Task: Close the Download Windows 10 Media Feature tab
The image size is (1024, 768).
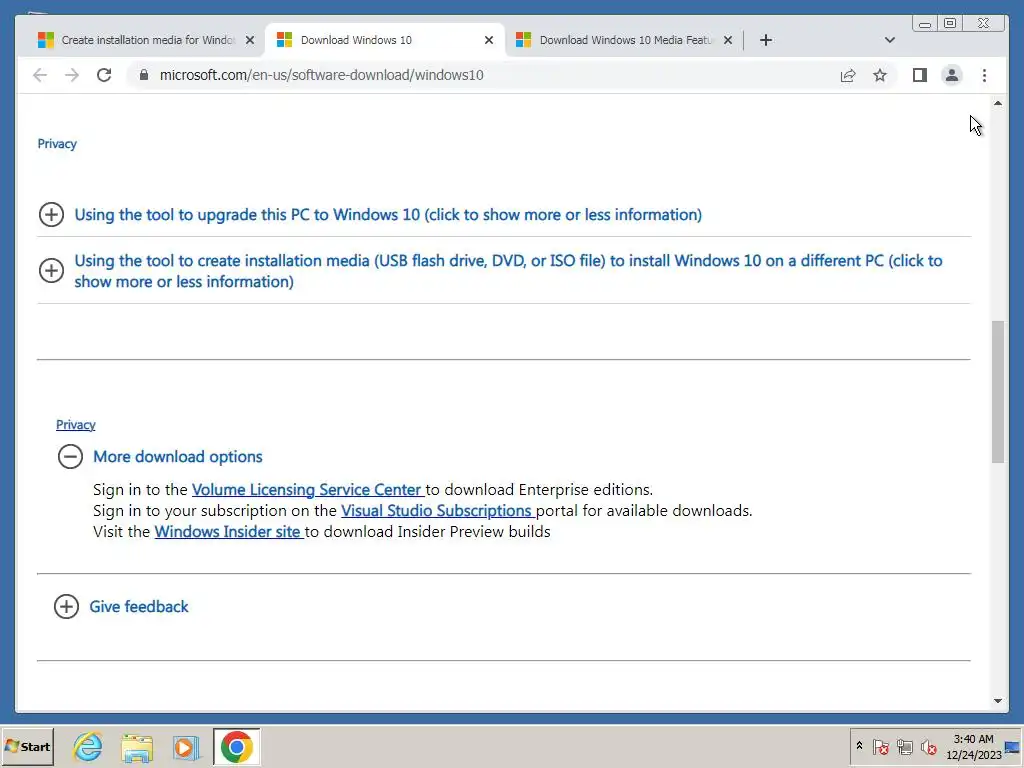Action: click(x=728, y=40)
